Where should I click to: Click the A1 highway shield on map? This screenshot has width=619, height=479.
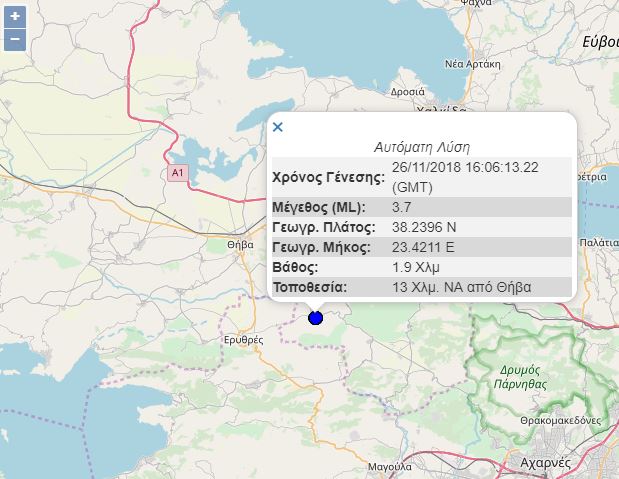[177, 173]
